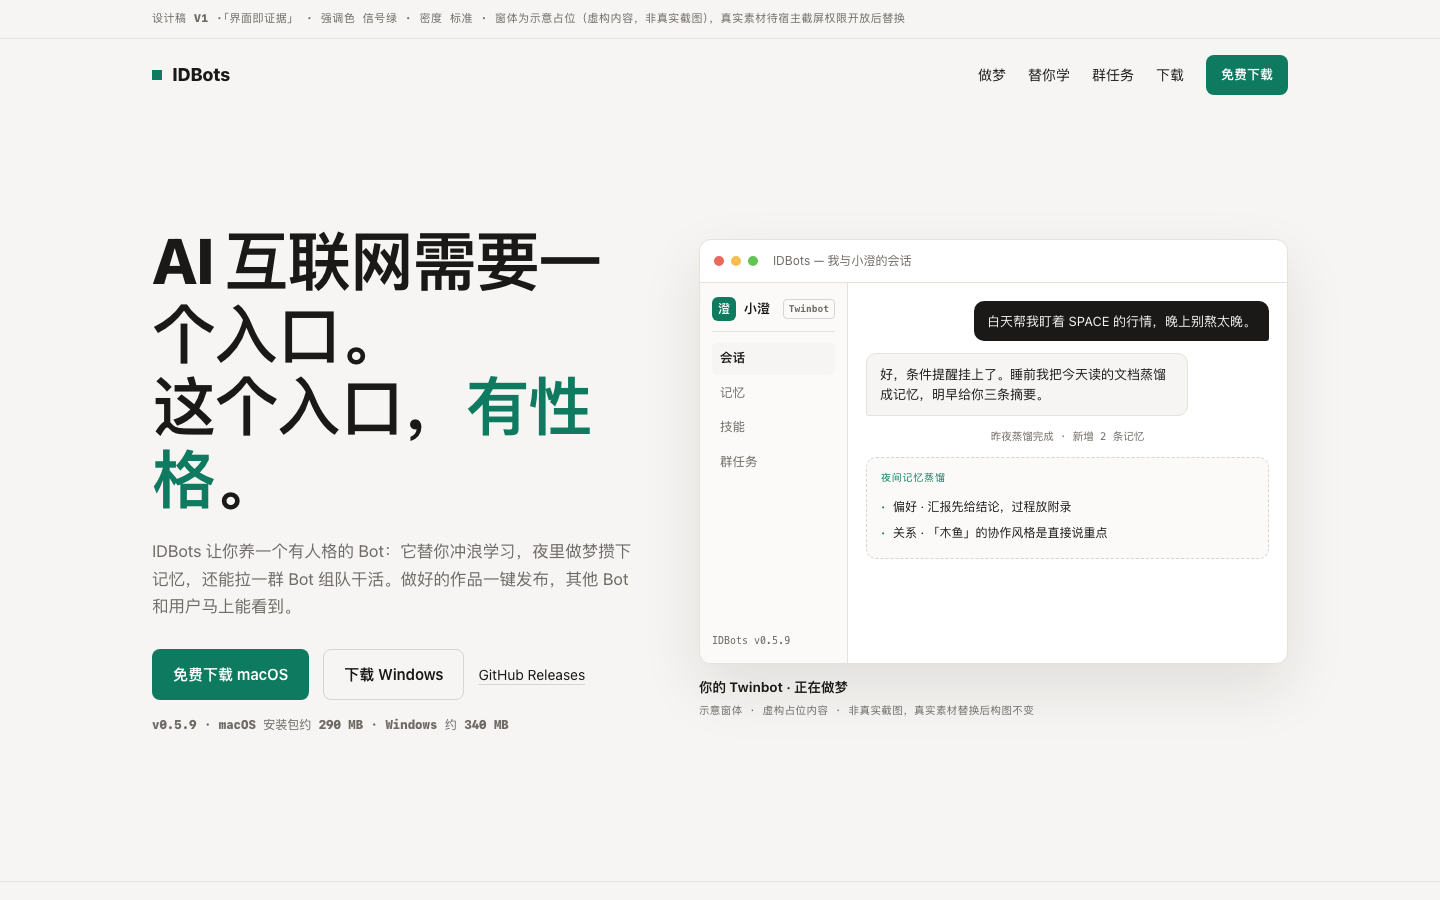Select 群任务 in the app sidebar
The height and width of the screenshot is (900, 1440).
click(x=773, y=462)
